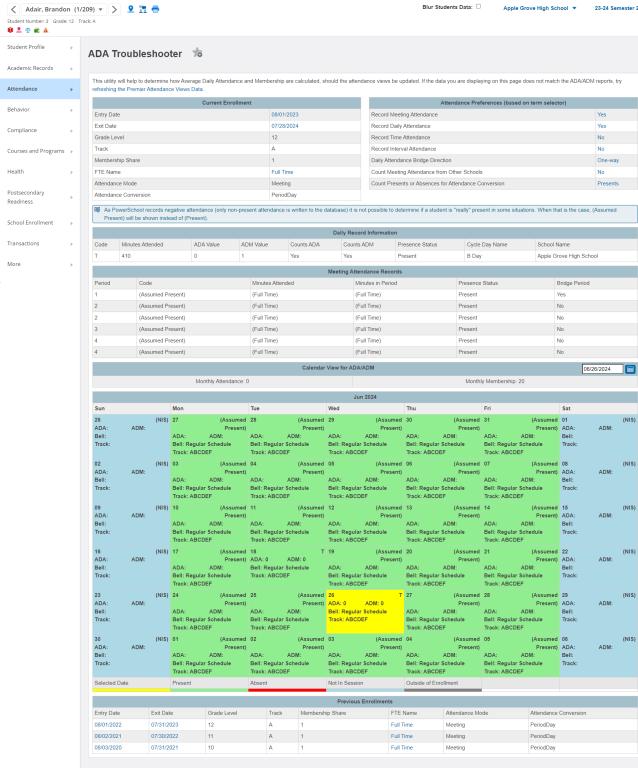
Task: Click the info icon in the PowerSchool note
Action: [x=97, y=210]
